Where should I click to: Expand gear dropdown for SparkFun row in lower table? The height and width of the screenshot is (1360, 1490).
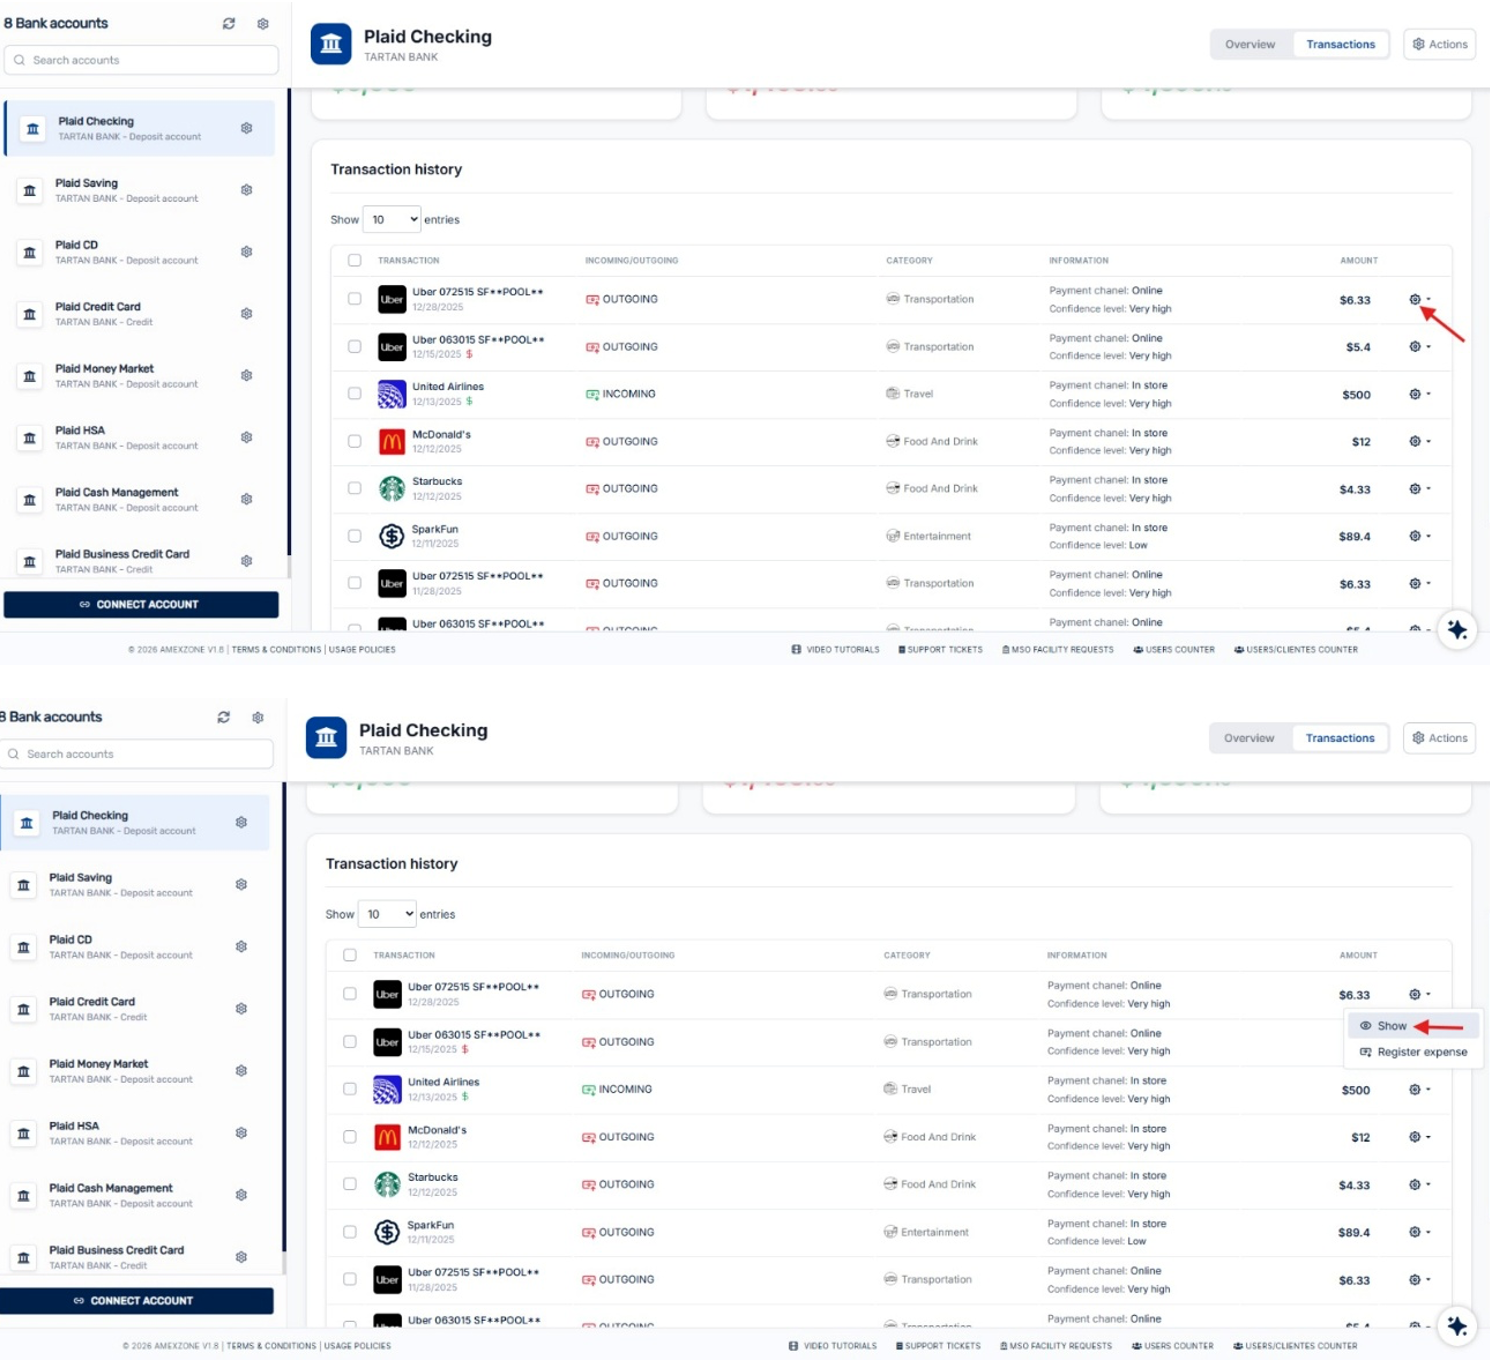(x=1419, y=1232)
